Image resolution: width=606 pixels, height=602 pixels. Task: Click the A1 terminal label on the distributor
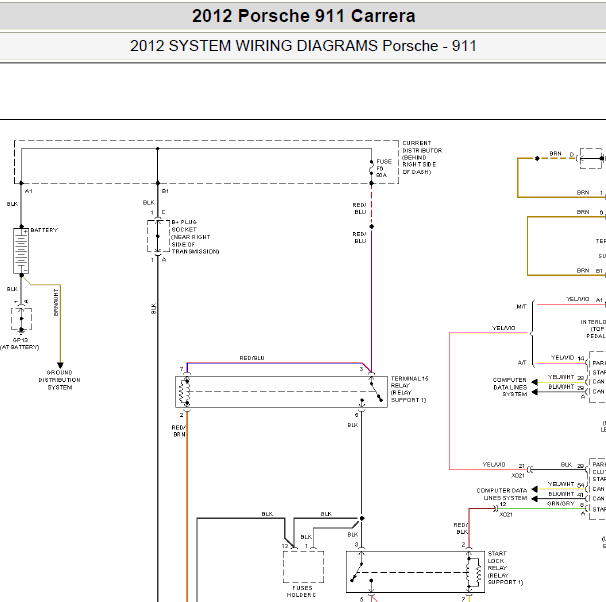click(29, 191)
